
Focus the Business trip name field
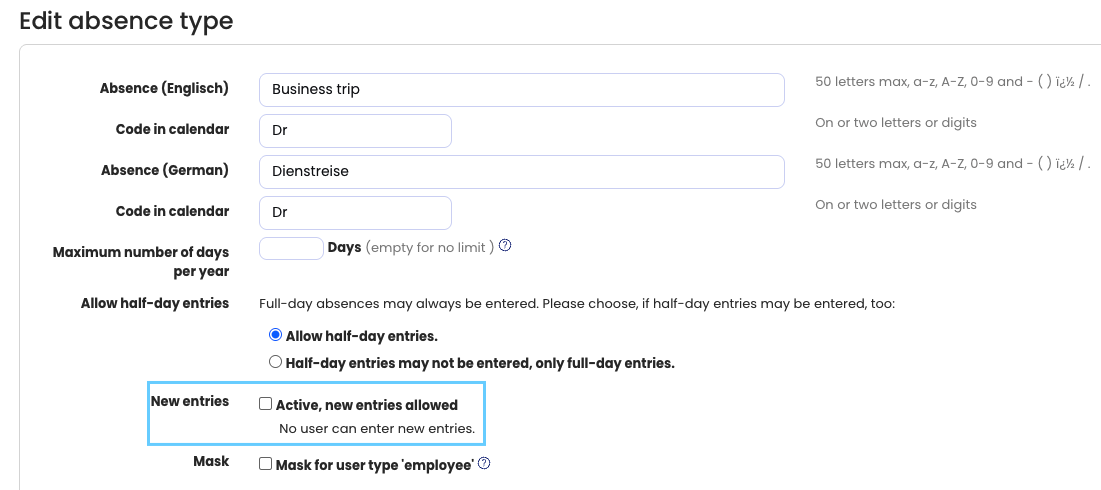[x=521, y=89]
